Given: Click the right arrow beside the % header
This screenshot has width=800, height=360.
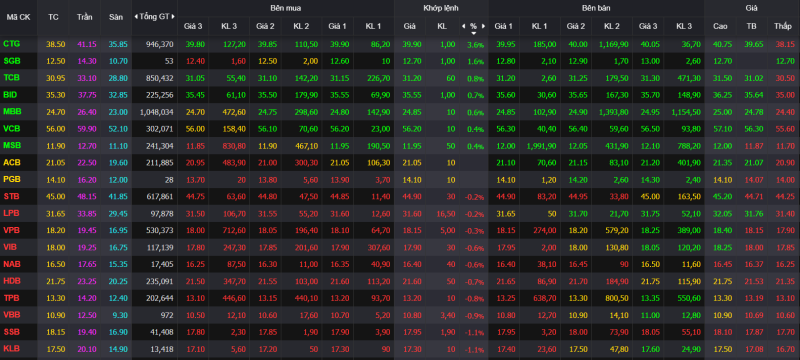Looking at the screenshot, I should (x=483, y=26).
